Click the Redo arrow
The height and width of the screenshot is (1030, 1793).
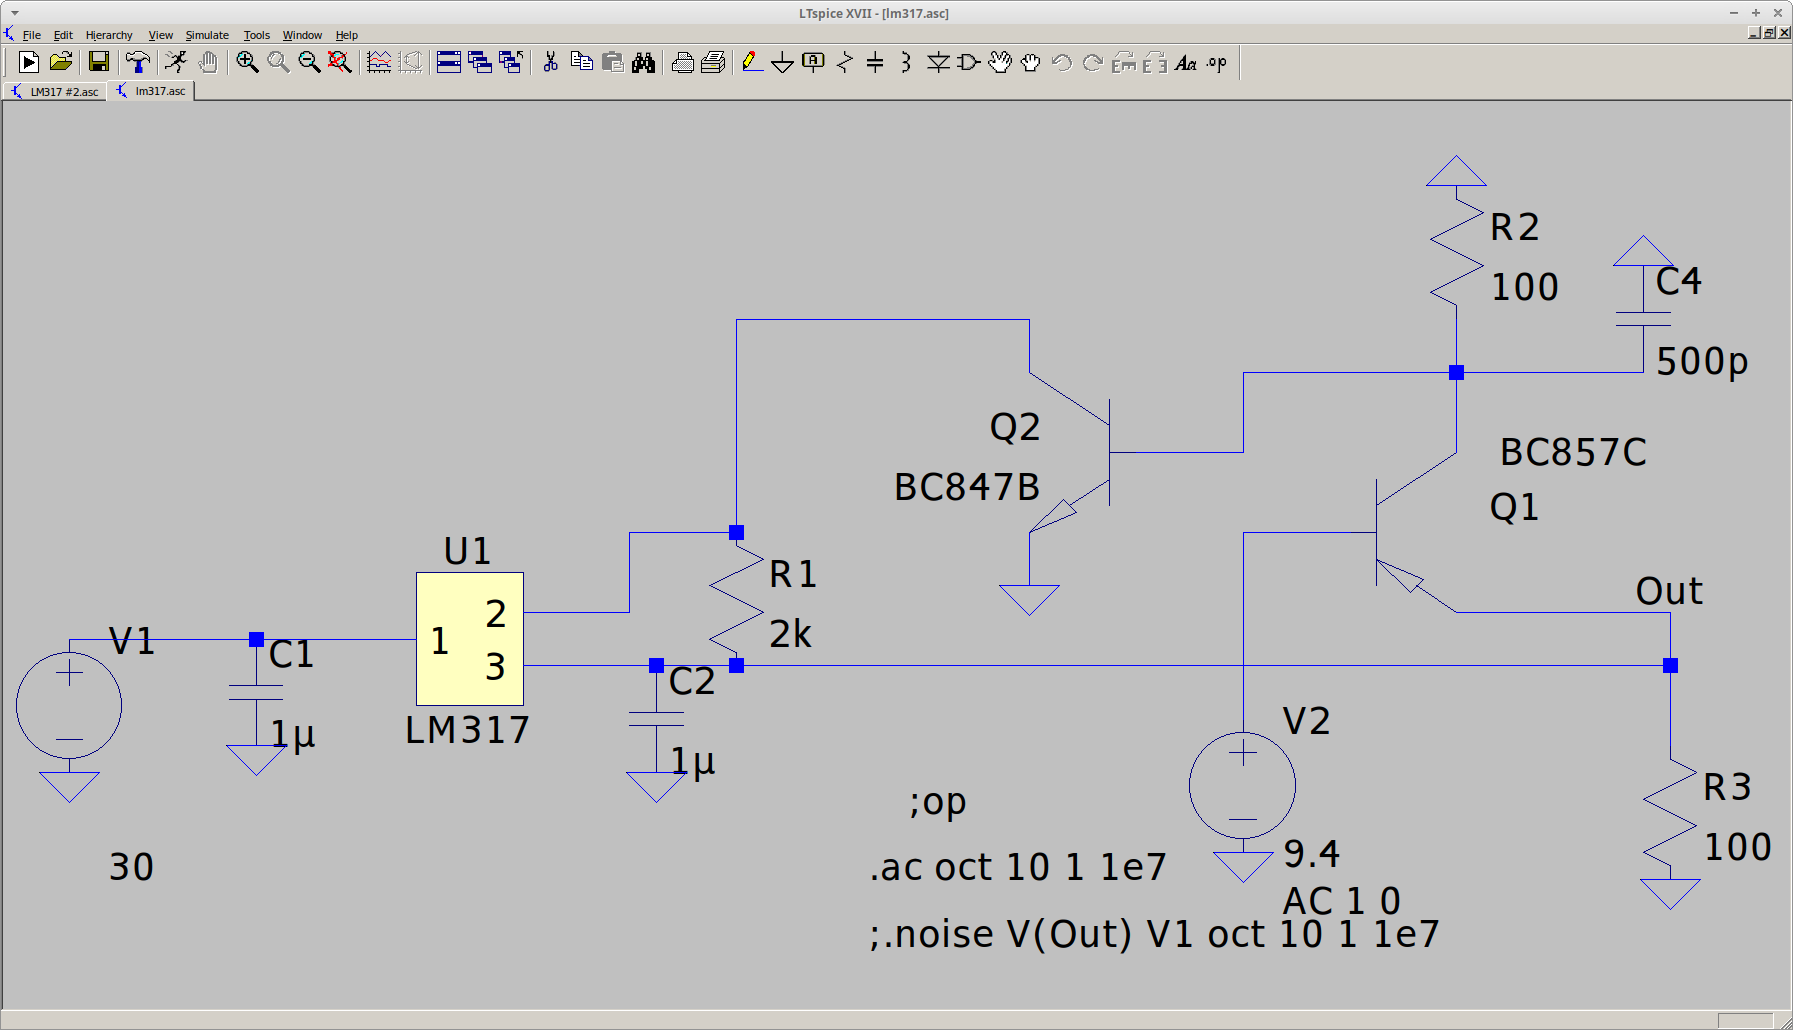coord(1093,62)
